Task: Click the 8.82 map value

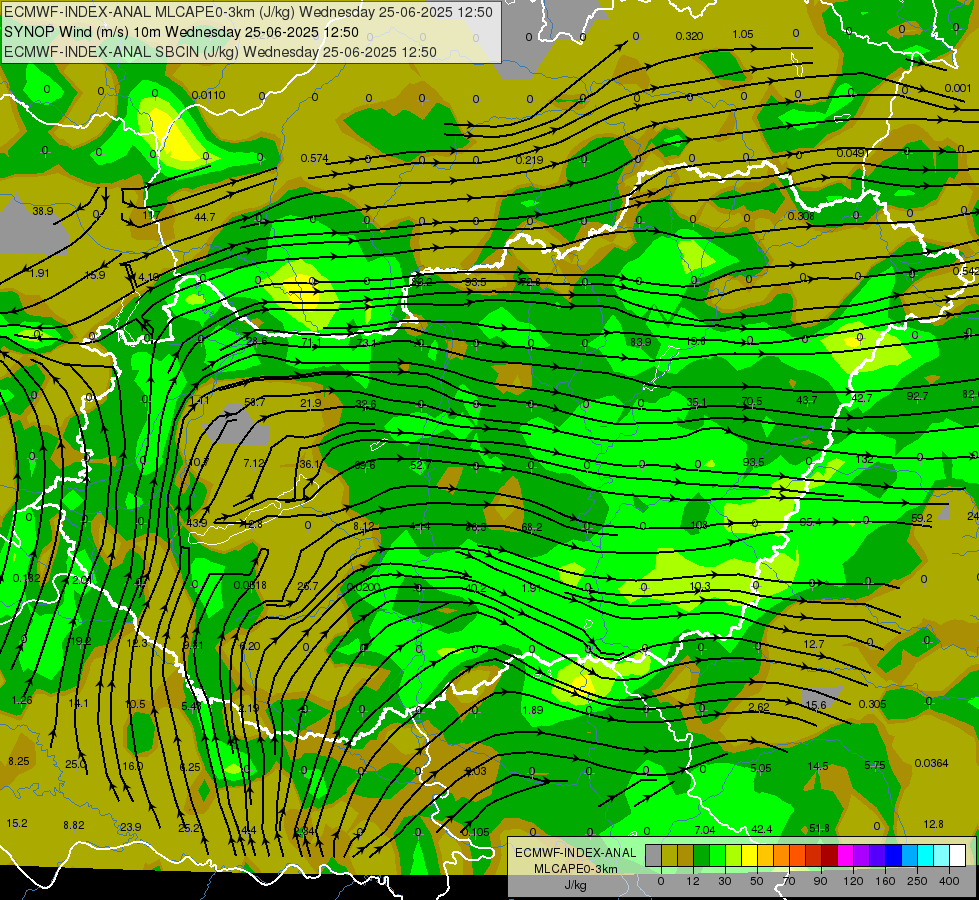Action: (74, 825)
